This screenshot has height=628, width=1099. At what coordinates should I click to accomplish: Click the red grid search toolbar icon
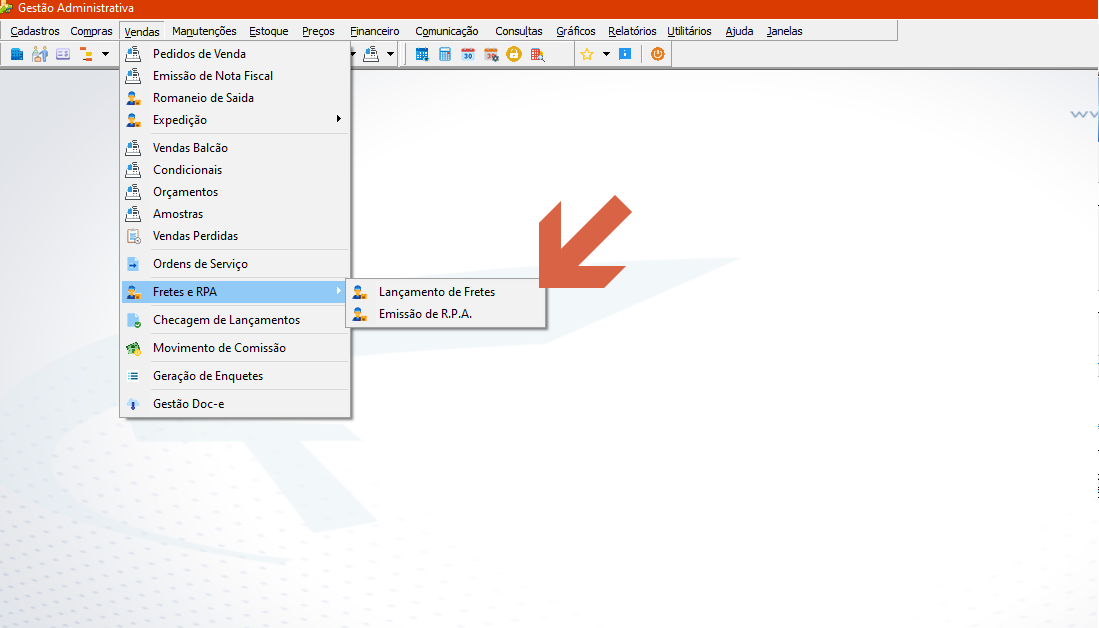coord(538,54)
